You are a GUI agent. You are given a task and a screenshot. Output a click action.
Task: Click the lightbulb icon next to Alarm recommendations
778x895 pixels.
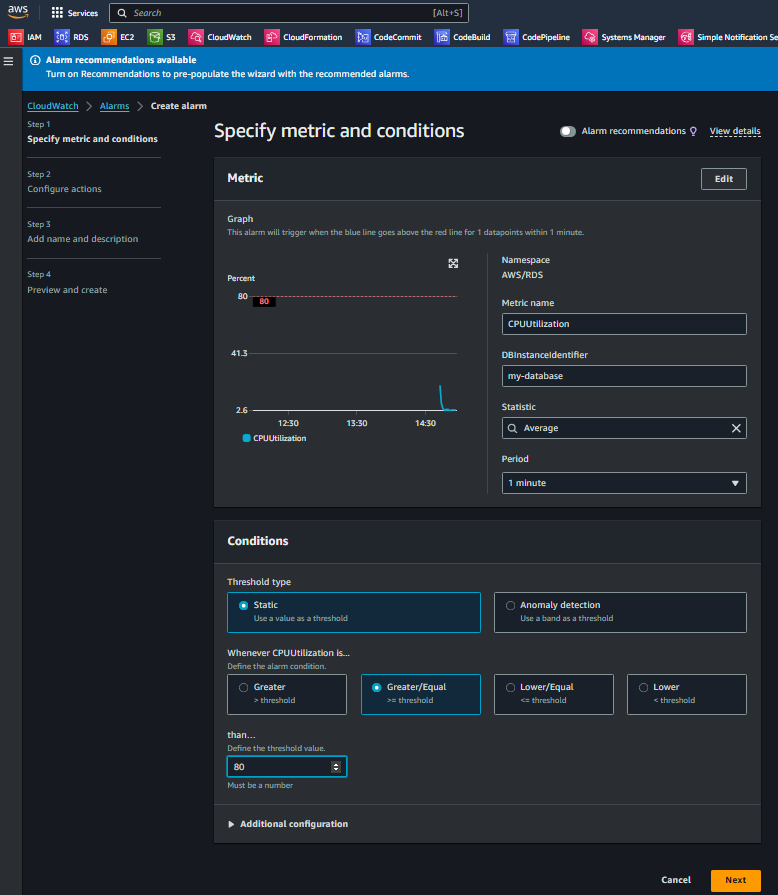pos(694,131)
